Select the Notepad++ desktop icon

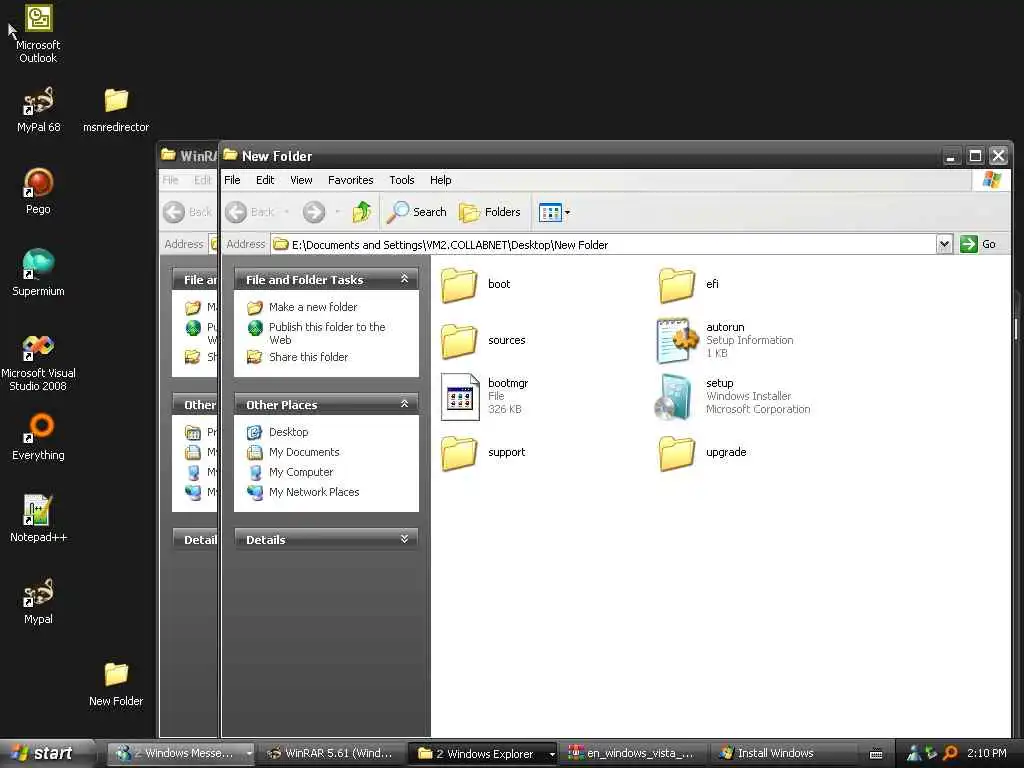point(38,519)
